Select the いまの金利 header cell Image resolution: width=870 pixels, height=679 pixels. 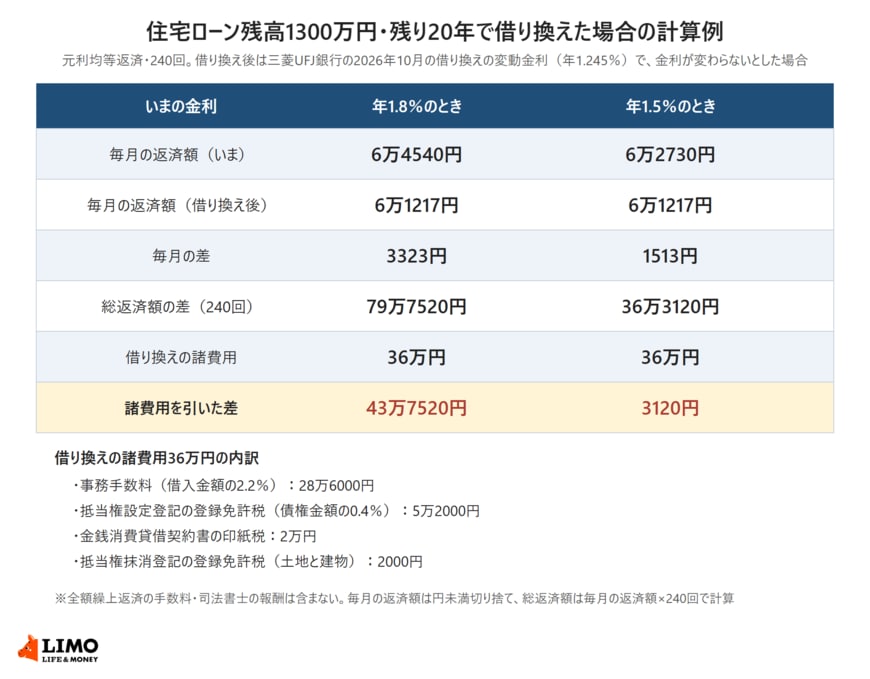click(181, 106)
